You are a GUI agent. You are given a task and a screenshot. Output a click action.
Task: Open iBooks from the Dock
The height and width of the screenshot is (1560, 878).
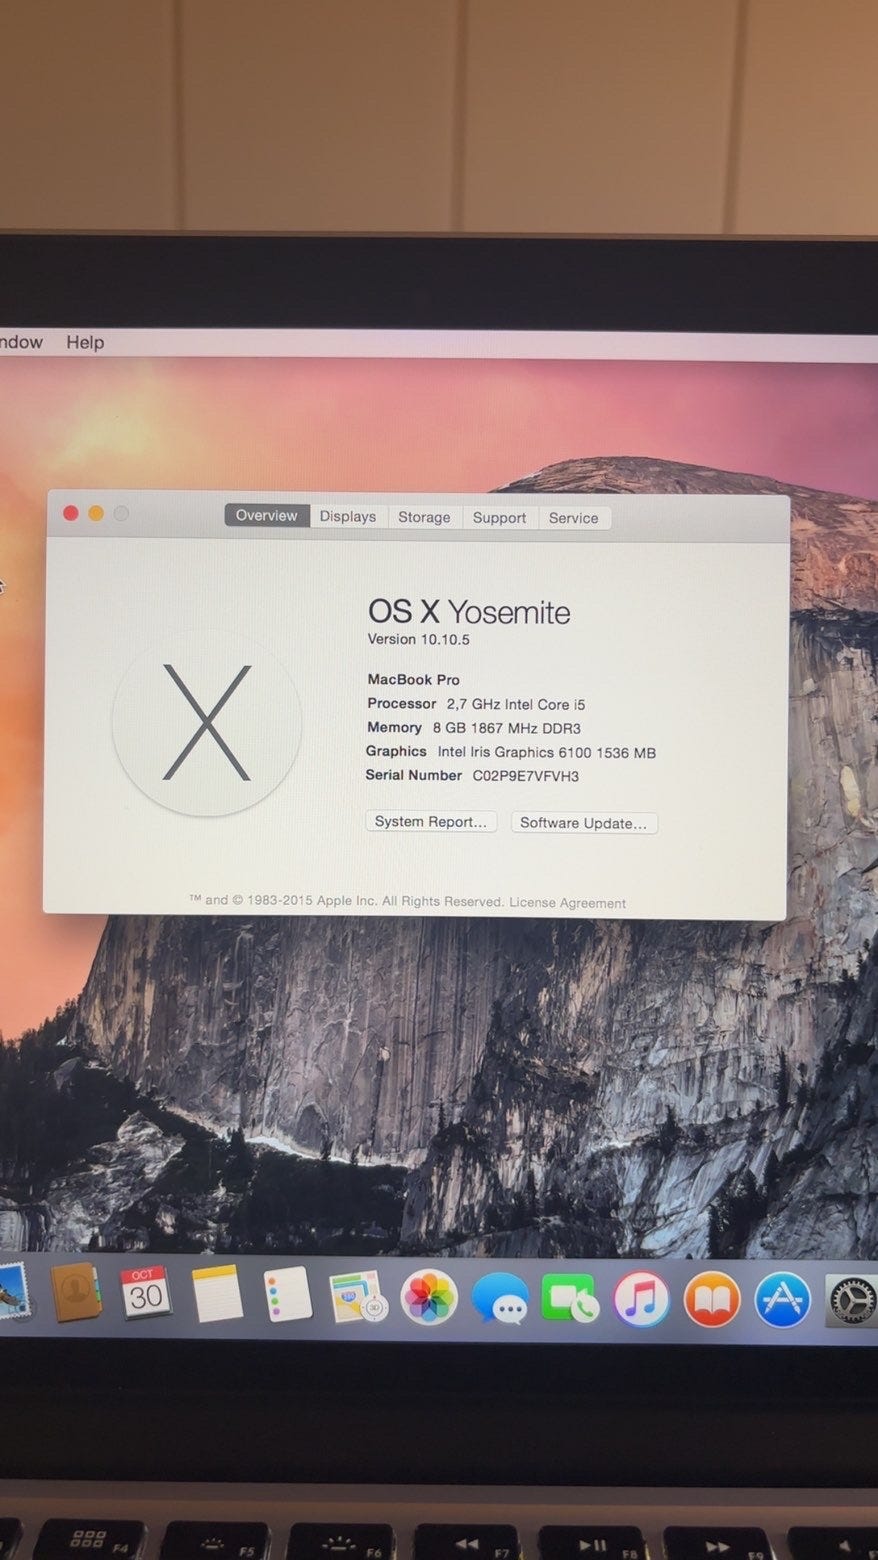click(712, 1300)
